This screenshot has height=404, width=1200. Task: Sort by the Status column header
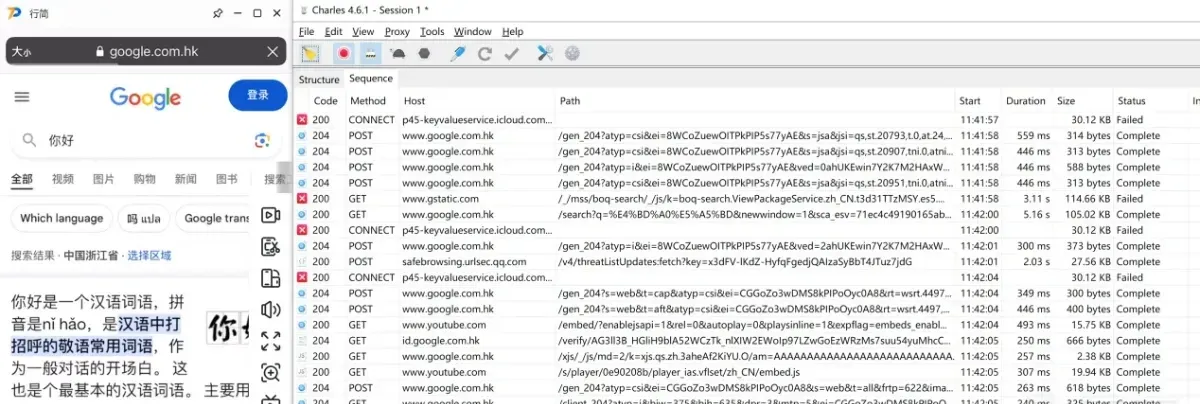(x=1132, y=101)
